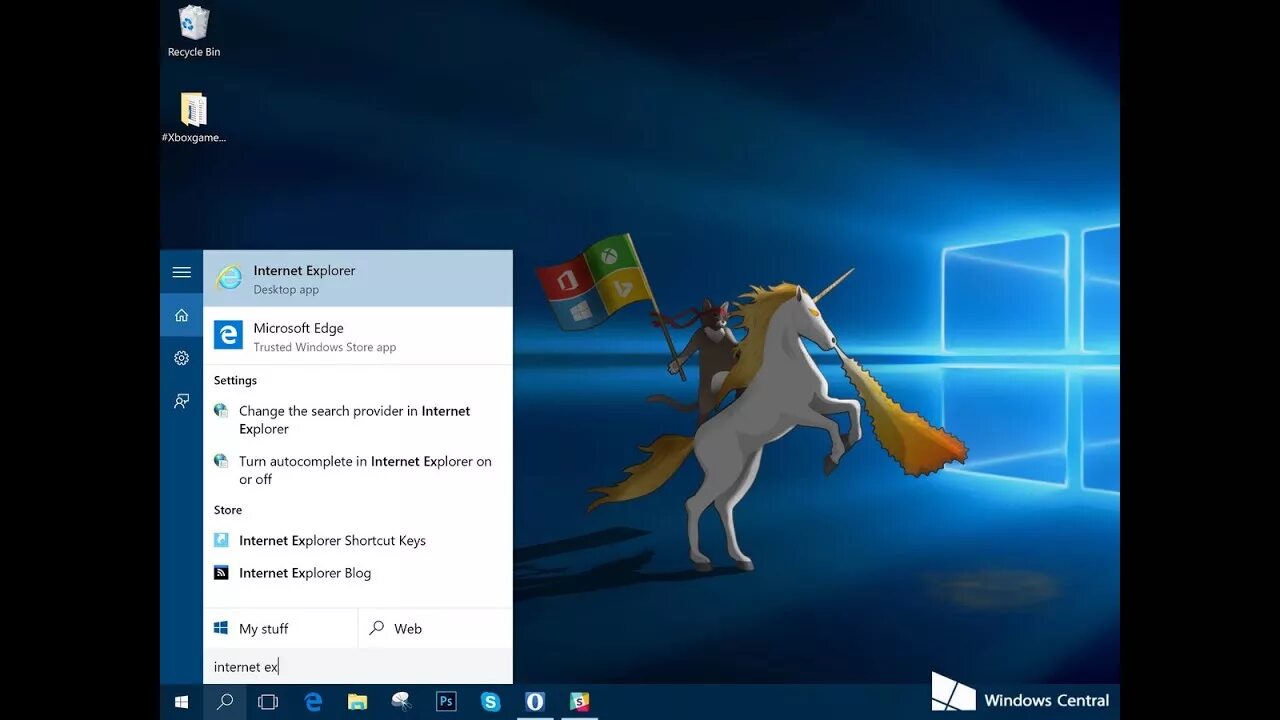1280x720 pixels.
Task: Click the taskbar search magnifier icon
Action: pos(225,702)
